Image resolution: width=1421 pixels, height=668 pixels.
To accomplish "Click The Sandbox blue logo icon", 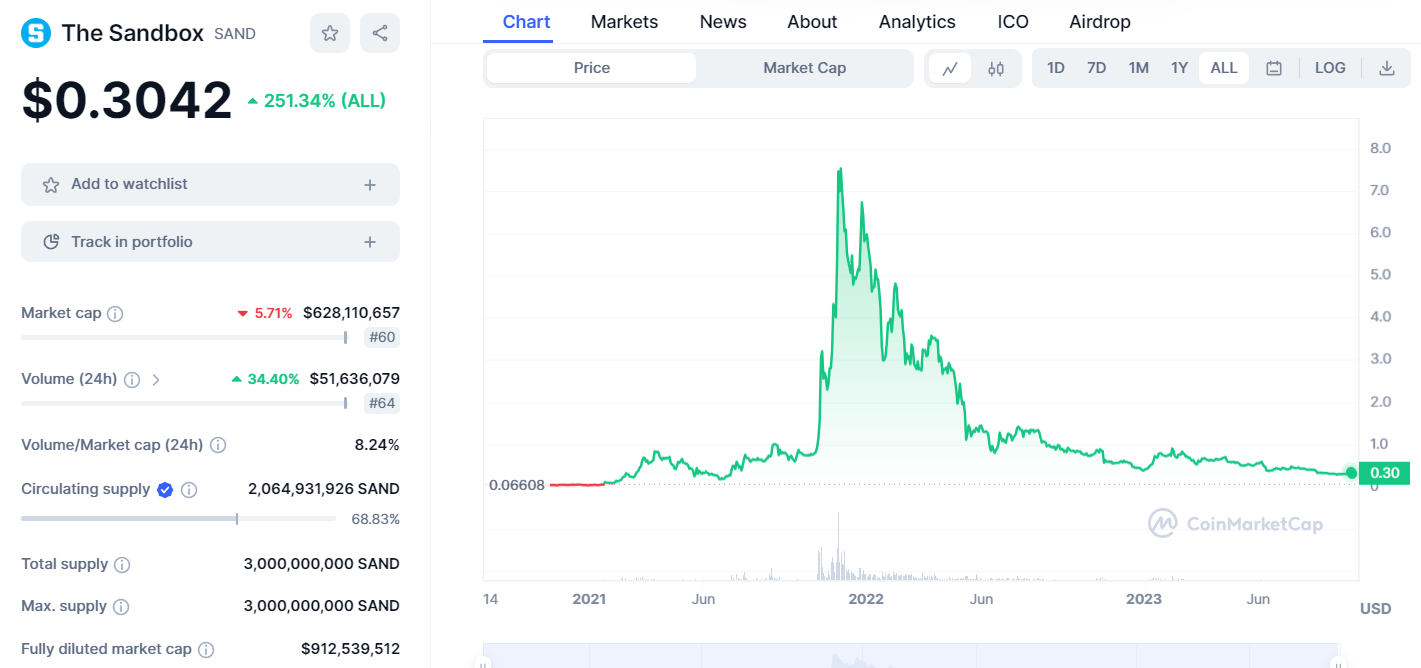I will (x=36, y=33).
